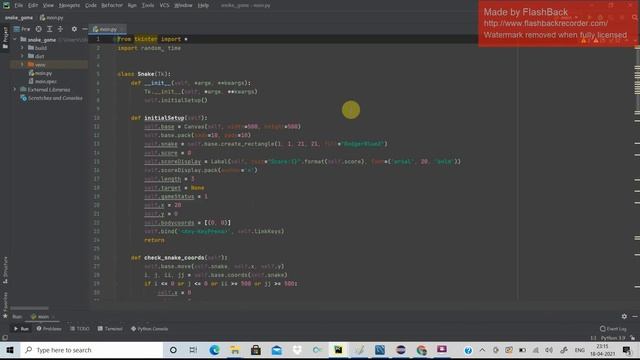
Task: Click the Expand All icon in Project panel
Action: pos(49,29)
